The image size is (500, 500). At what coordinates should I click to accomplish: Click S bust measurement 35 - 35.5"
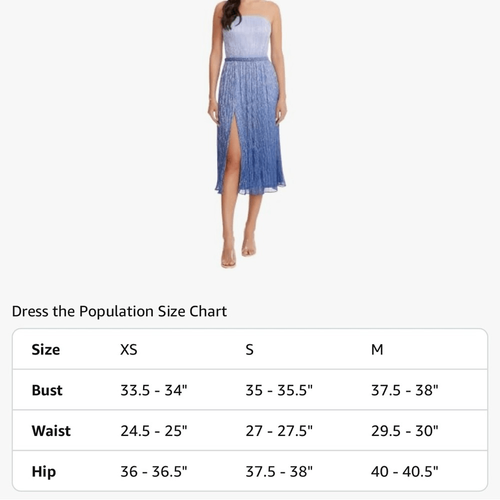point(279,390)
